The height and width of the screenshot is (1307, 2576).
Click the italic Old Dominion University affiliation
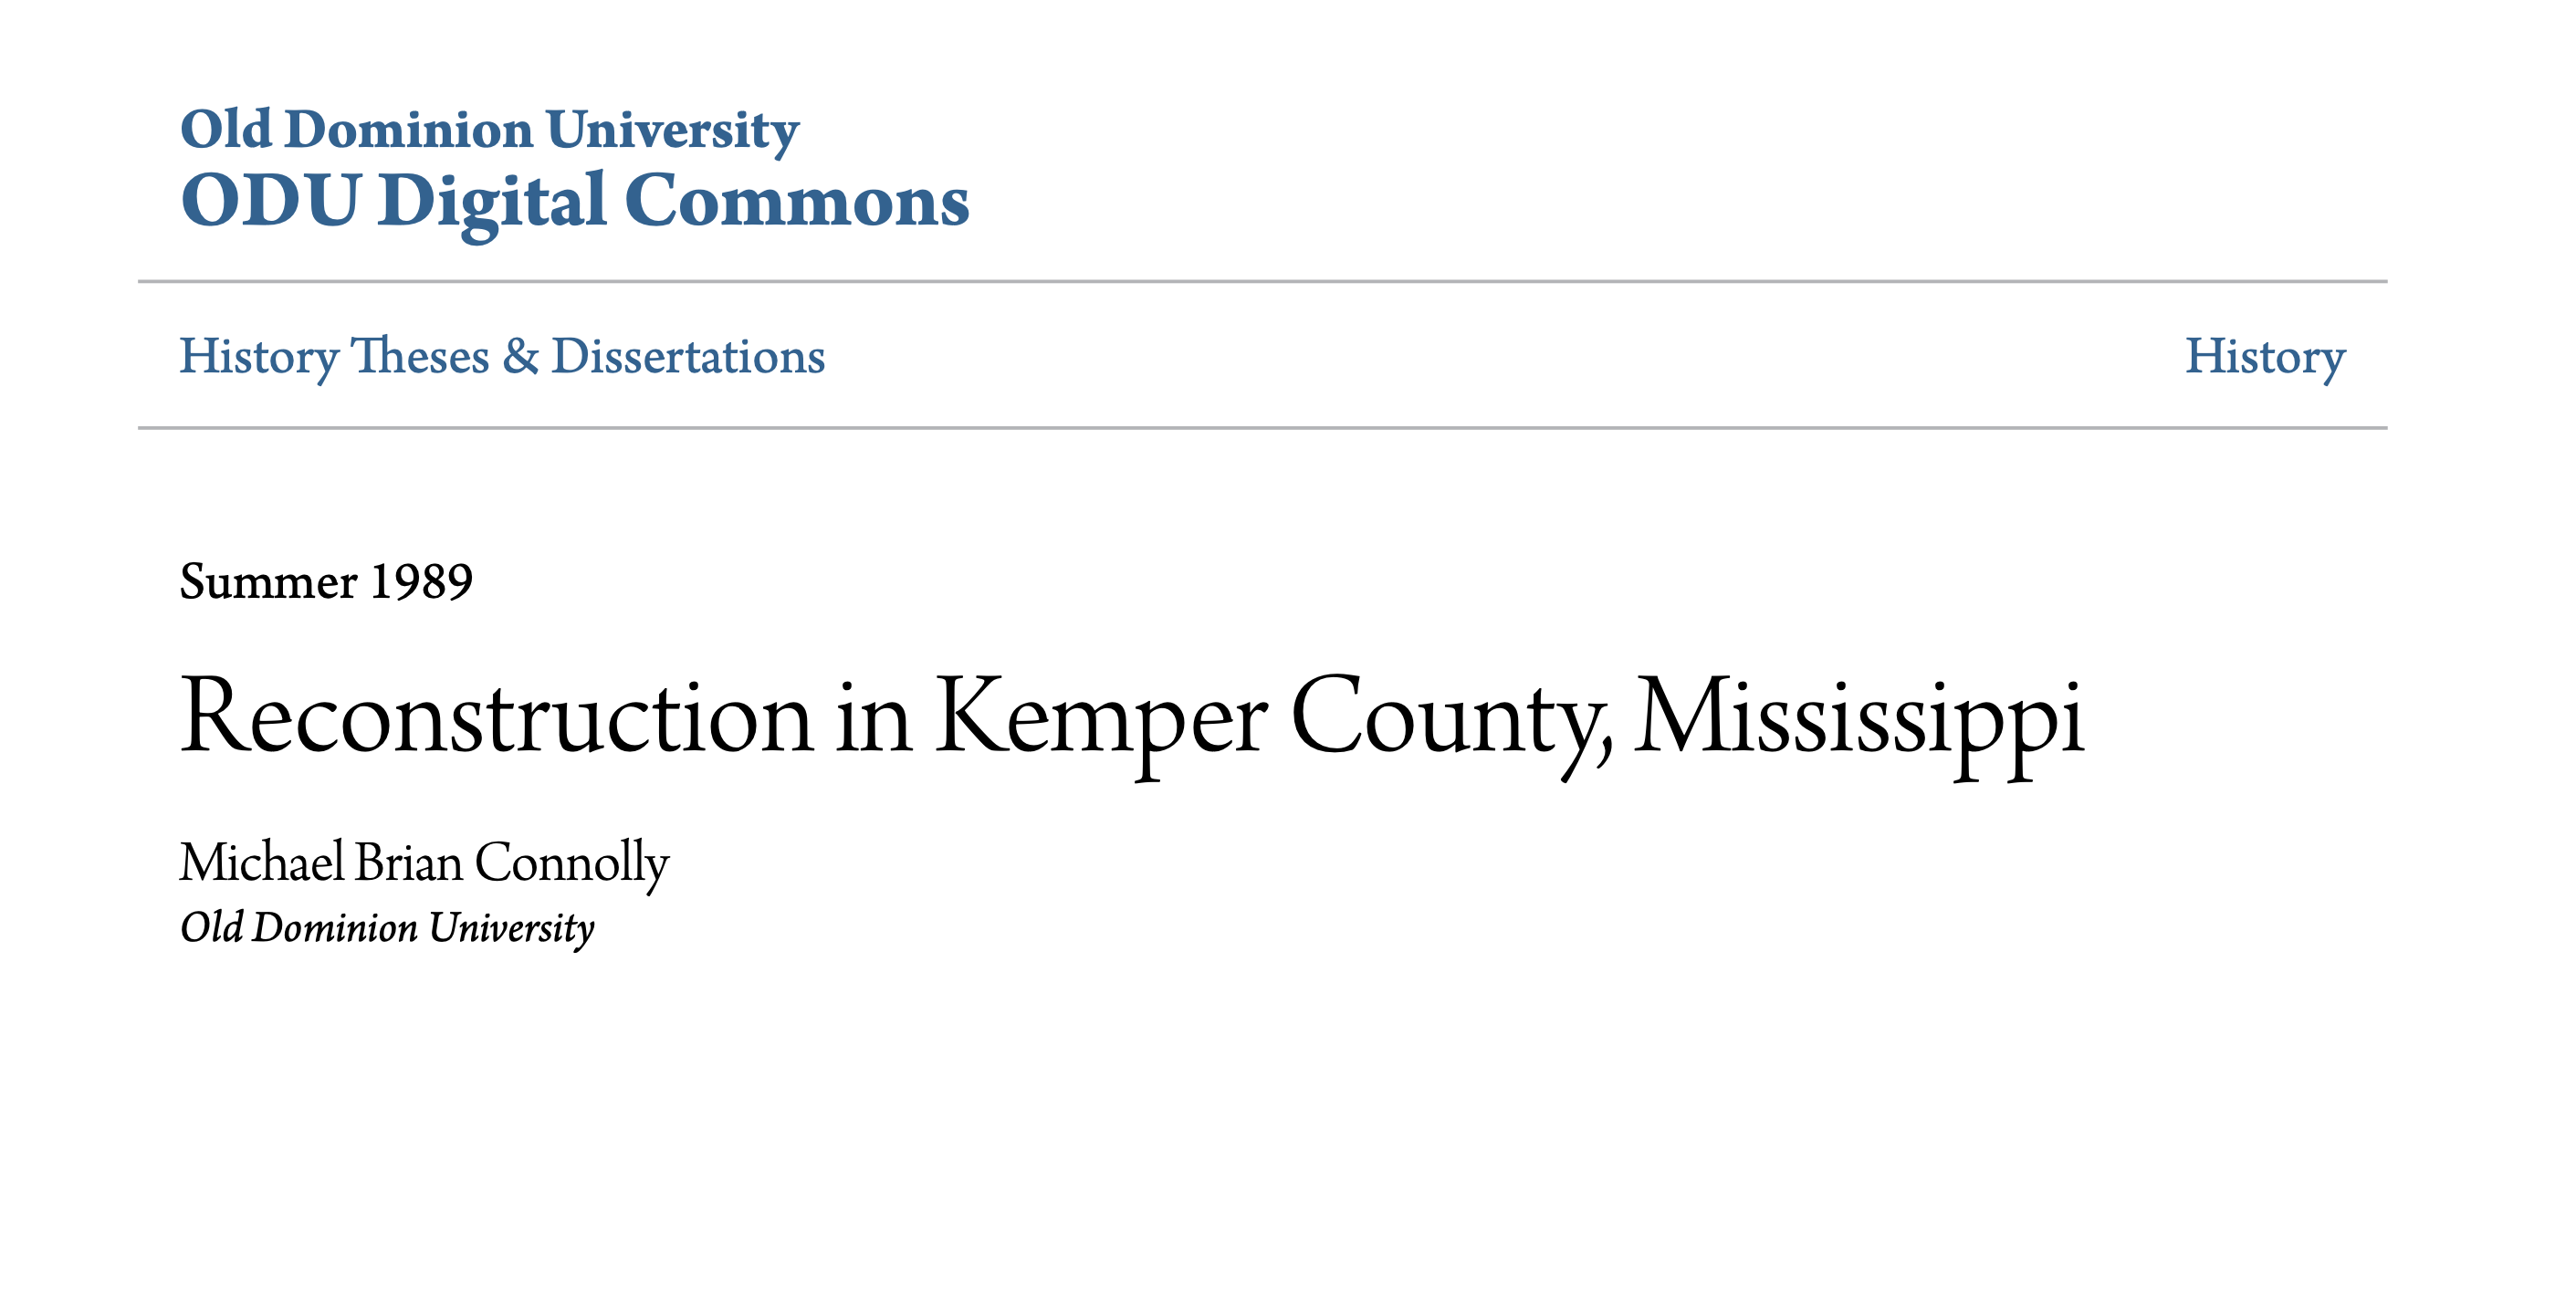point(387,928)
